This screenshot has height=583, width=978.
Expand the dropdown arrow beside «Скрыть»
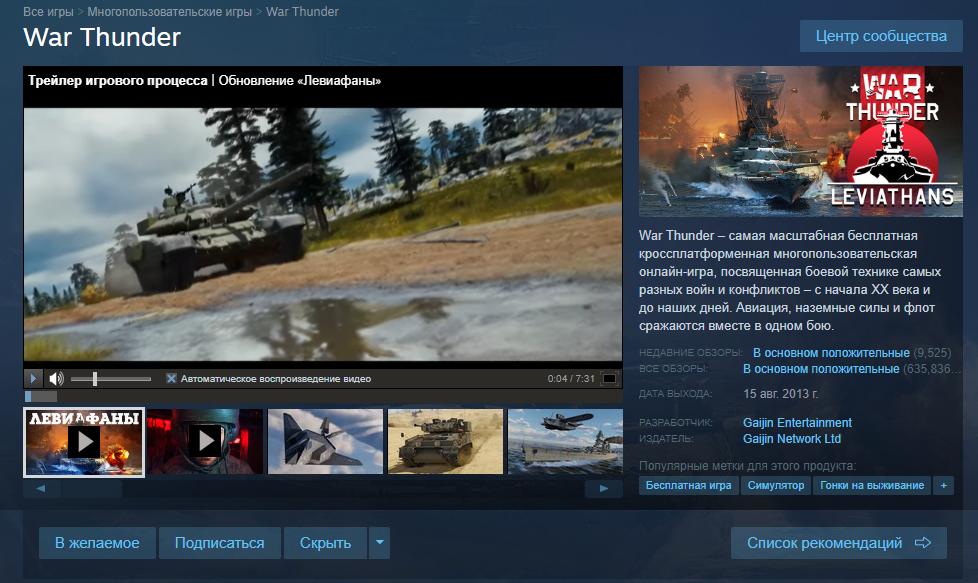coord(379,543)
